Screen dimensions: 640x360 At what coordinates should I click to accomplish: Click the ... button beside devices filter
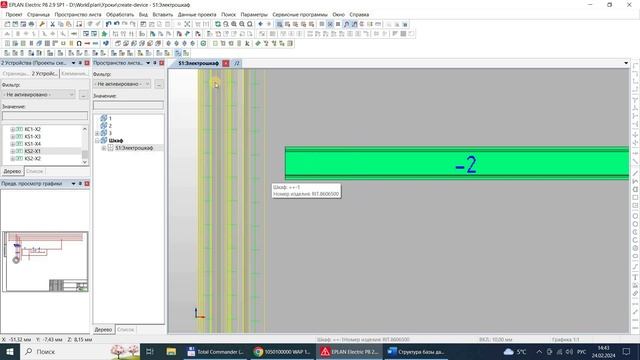click(x=83, y=95)
